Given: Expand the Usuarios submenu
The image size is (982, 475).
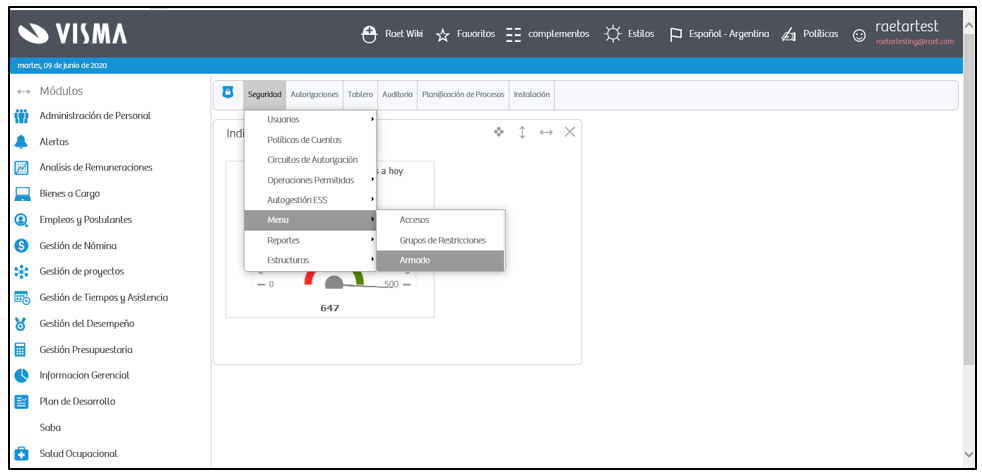Looking at the screenshot, I should click(x=310, y=120).
